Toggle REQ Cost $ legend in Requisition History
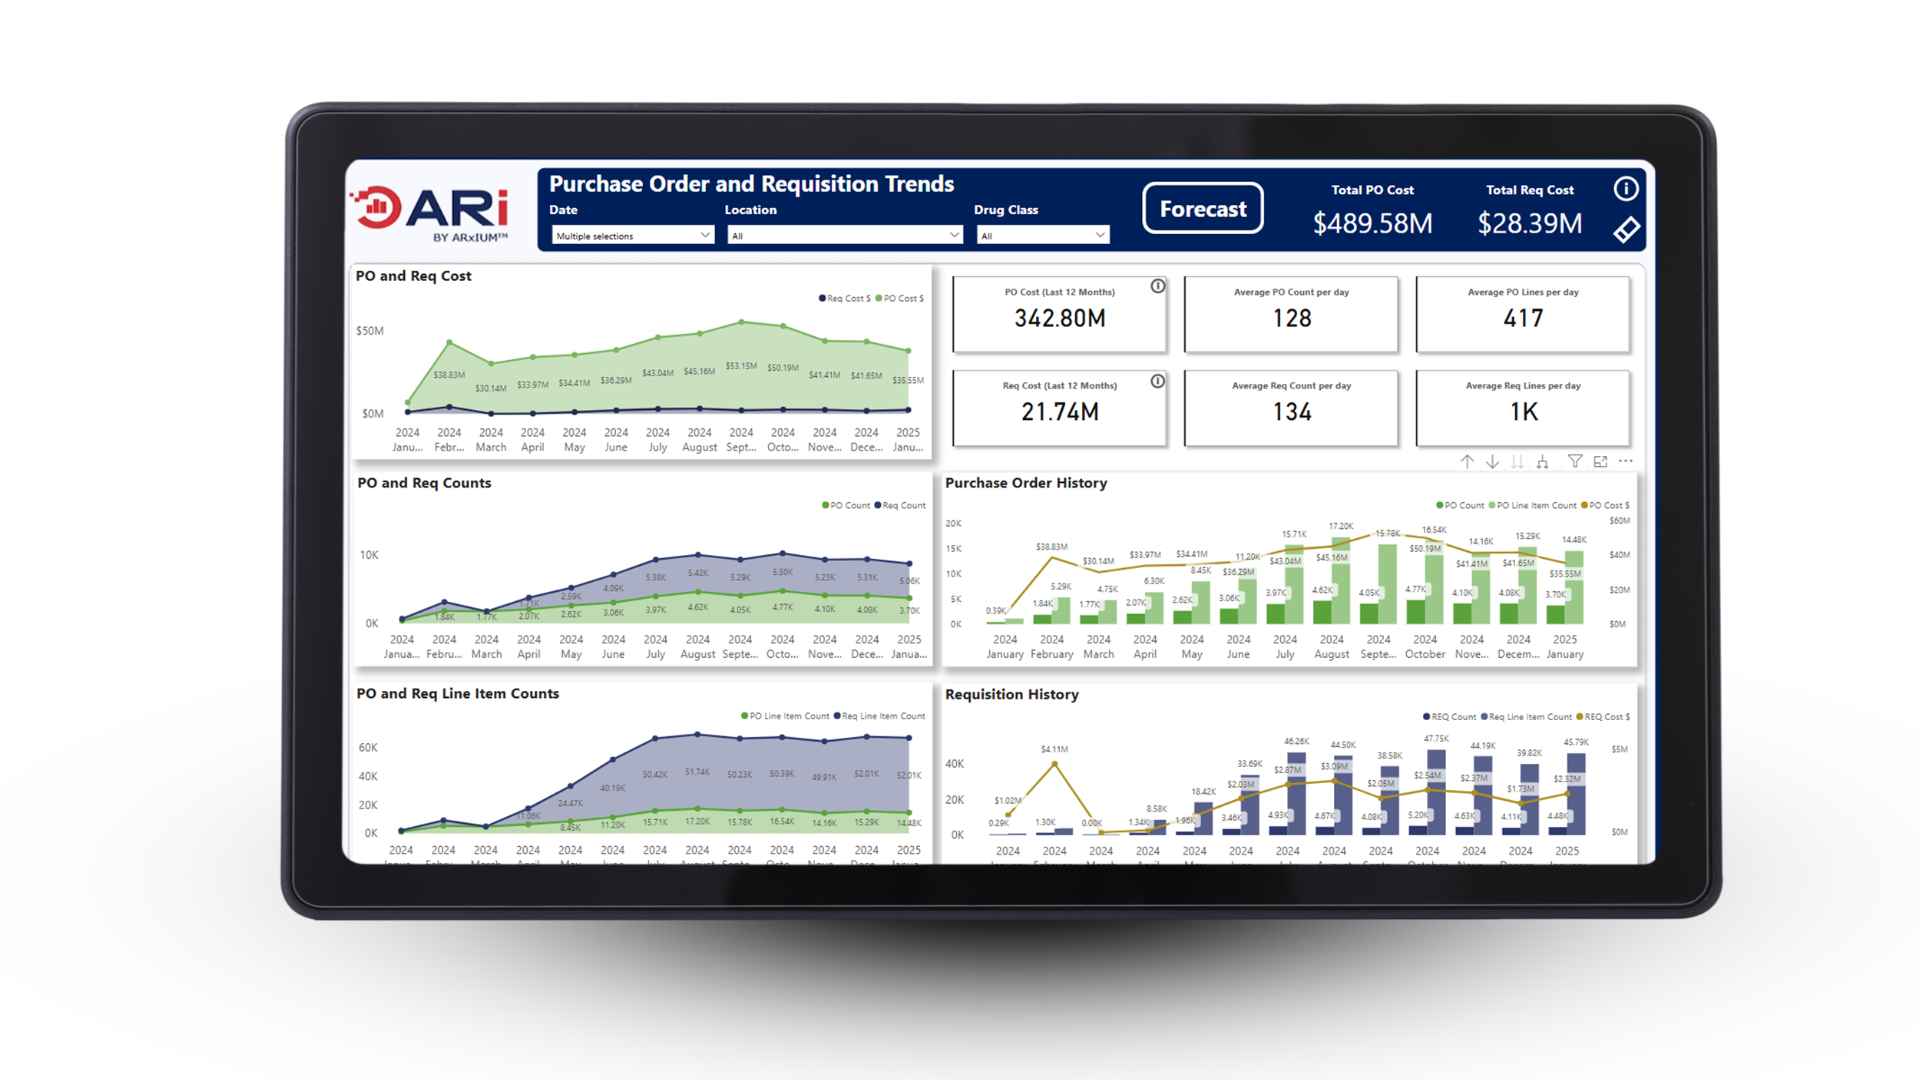This screenshot has width=1920, height=1080. 1602,716
